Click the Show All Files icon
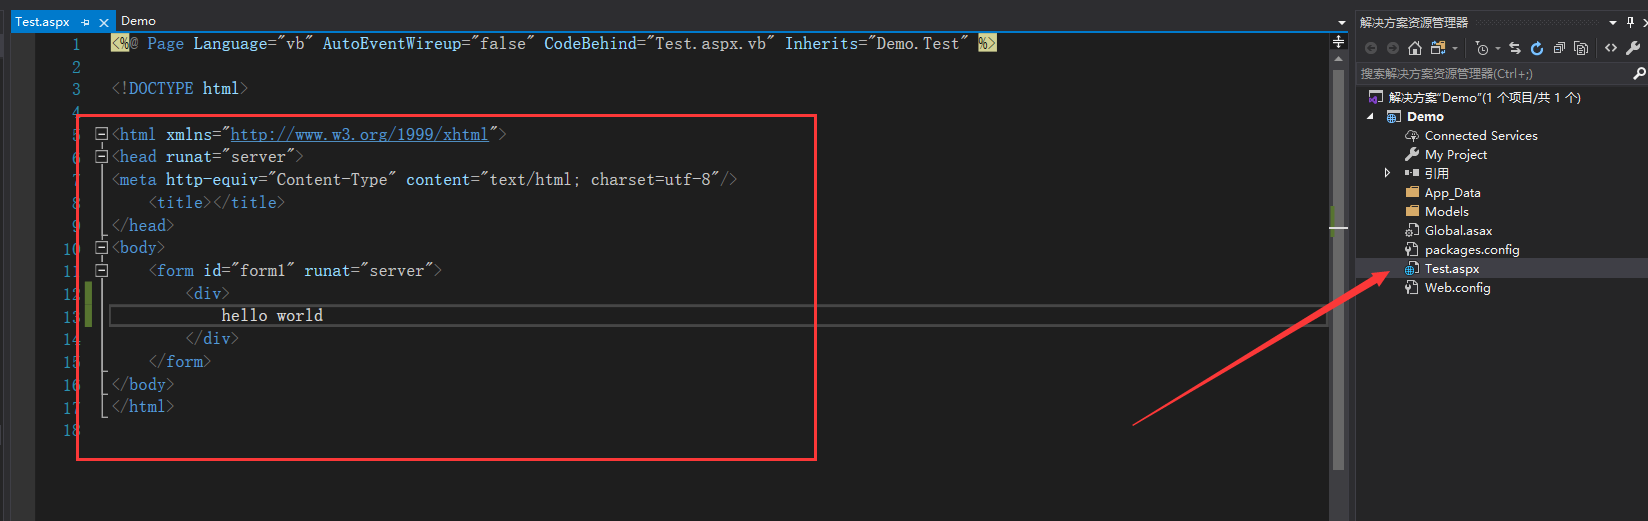 (1581, 48)
